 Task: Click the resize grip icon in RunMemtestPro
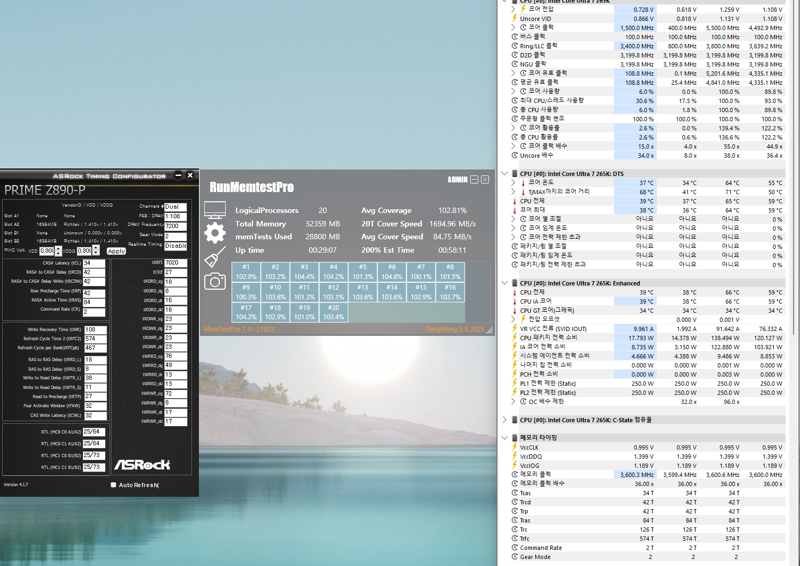pos(489,330)
